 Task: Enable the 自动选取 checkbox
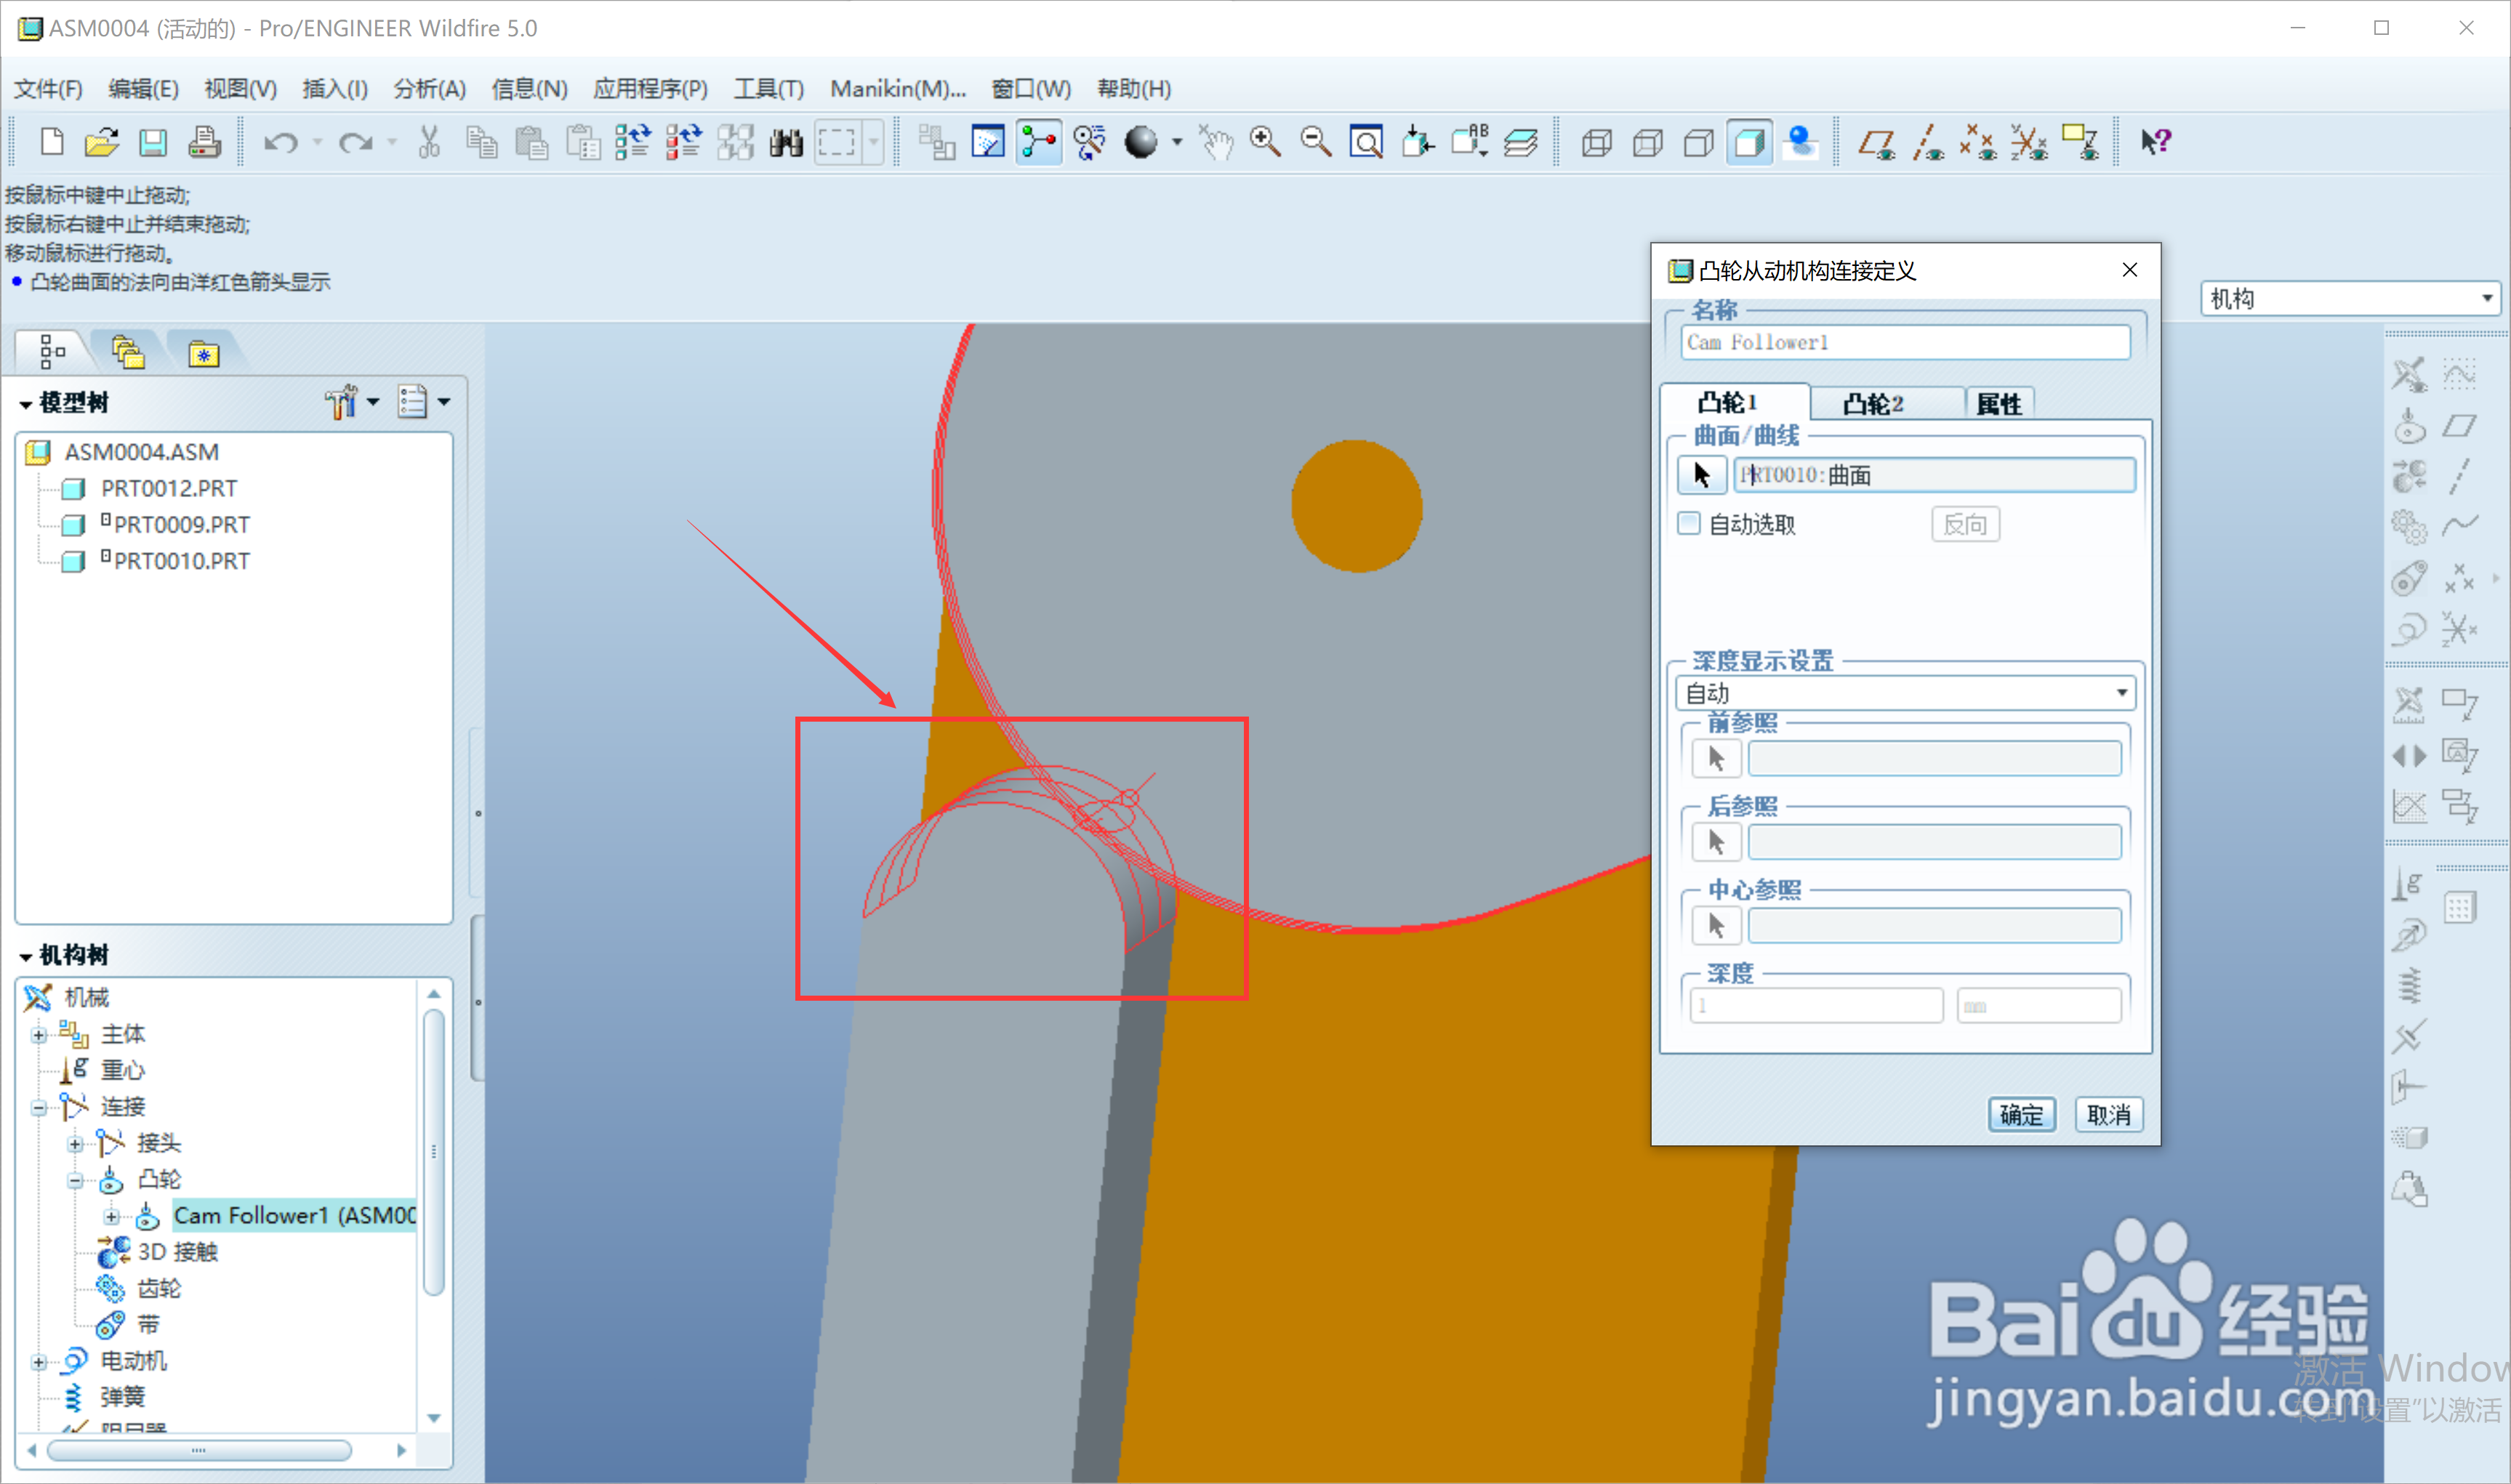(x=1689, y=523)
